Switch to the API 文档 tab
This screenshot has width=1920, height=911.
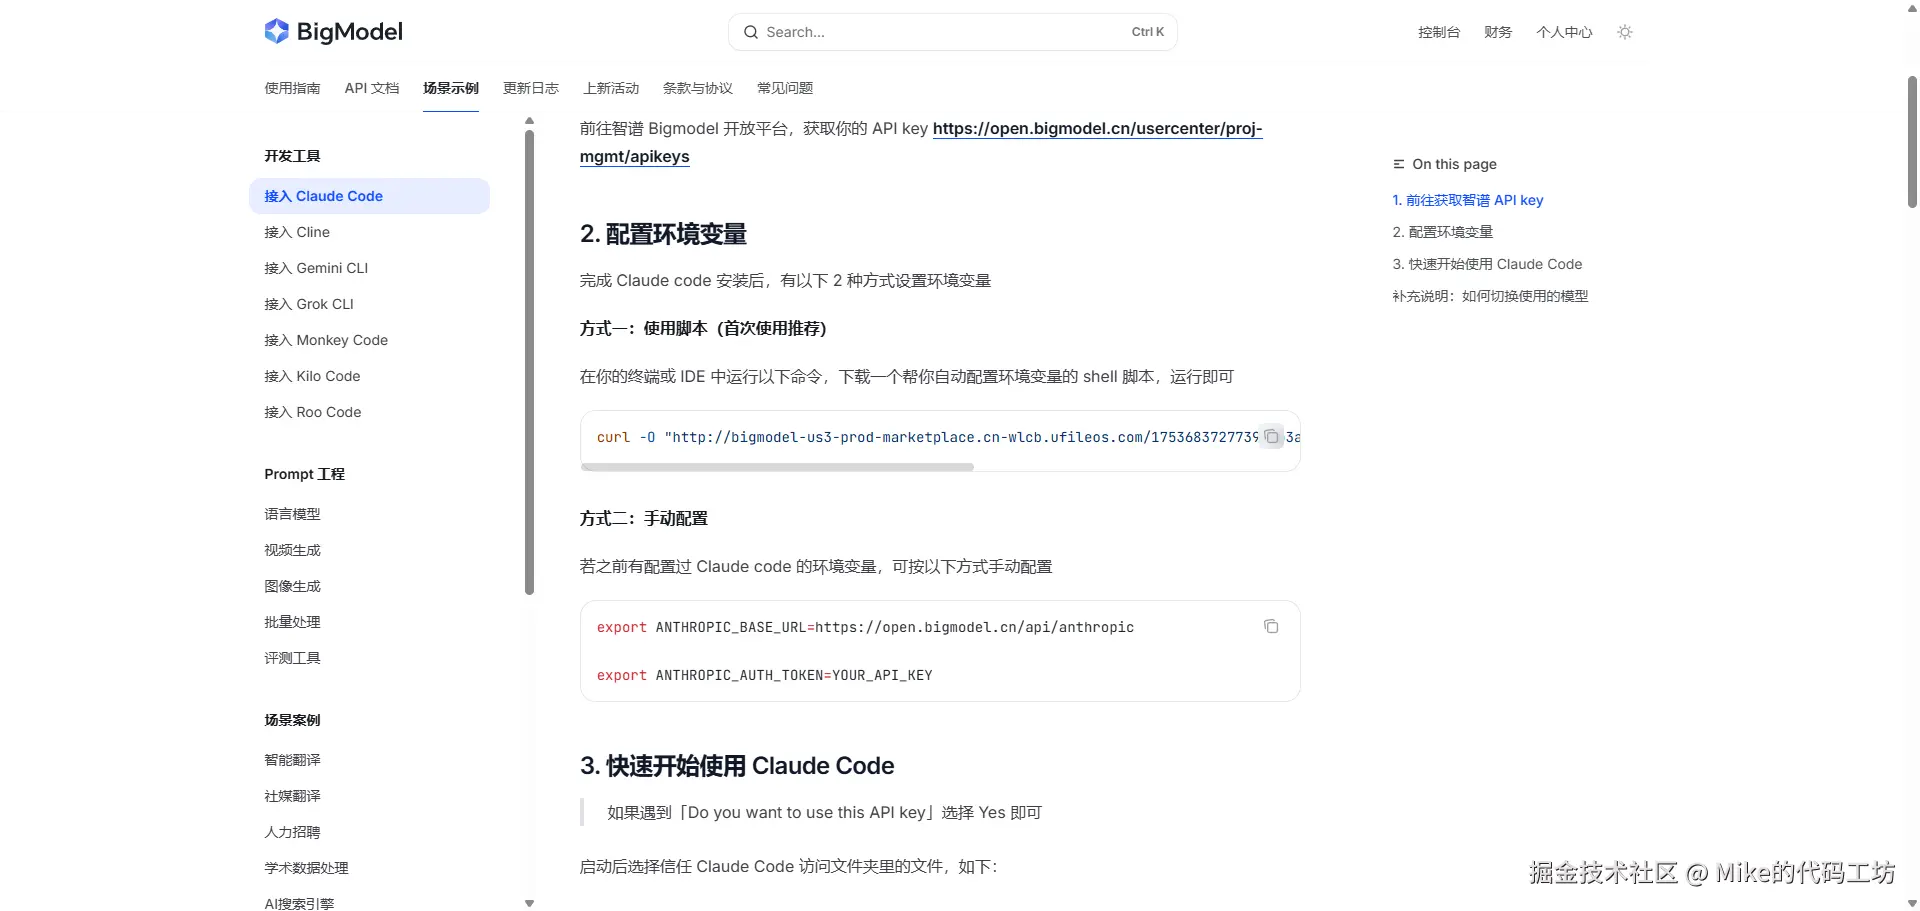point(372,88)
